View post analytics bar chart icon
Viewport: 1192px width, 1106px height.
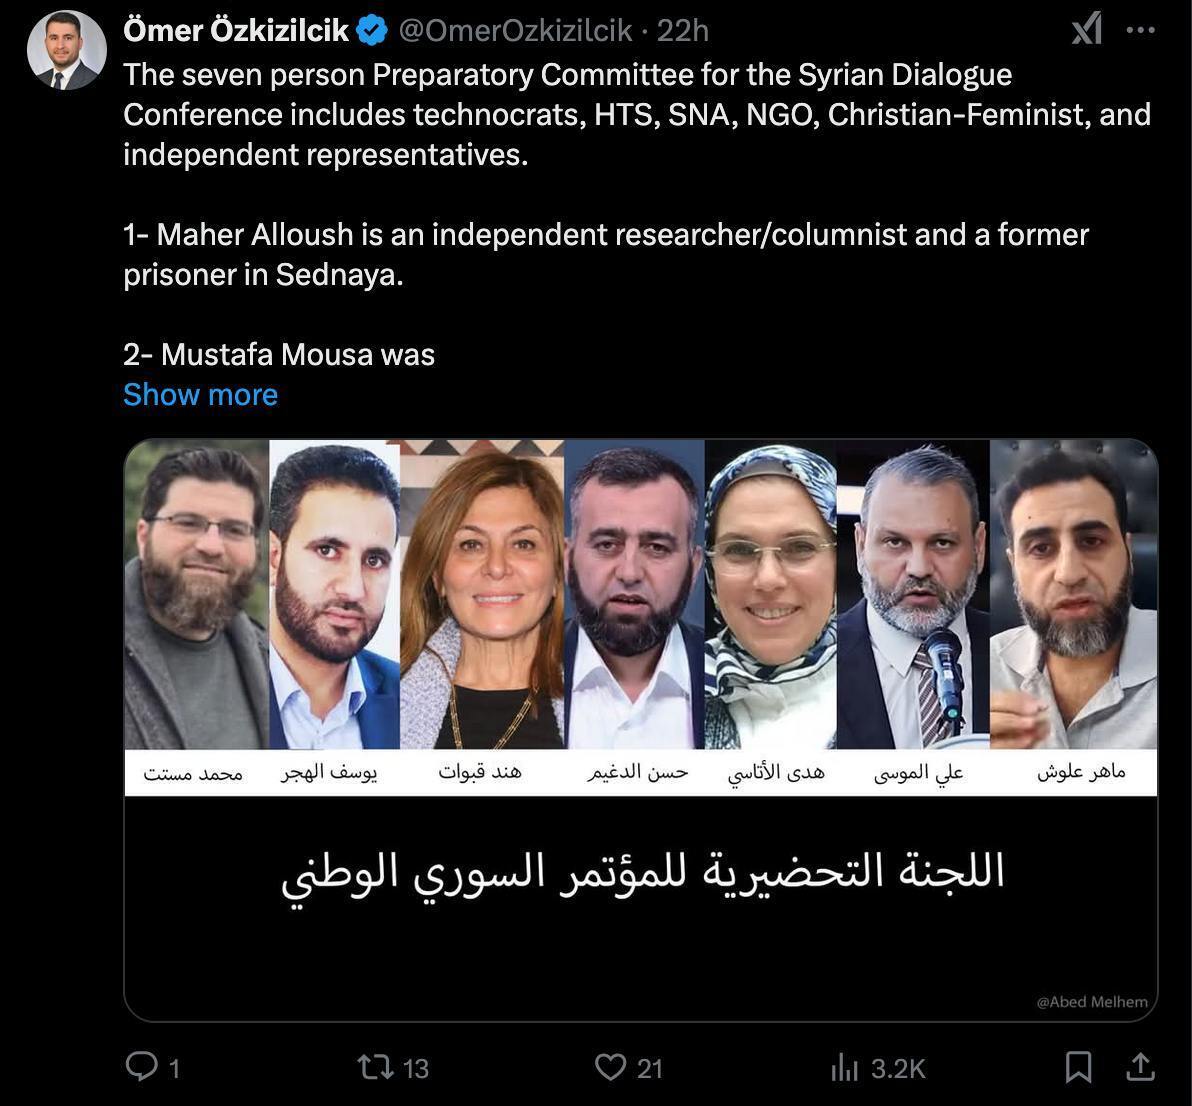click(x=845, y=1067)
